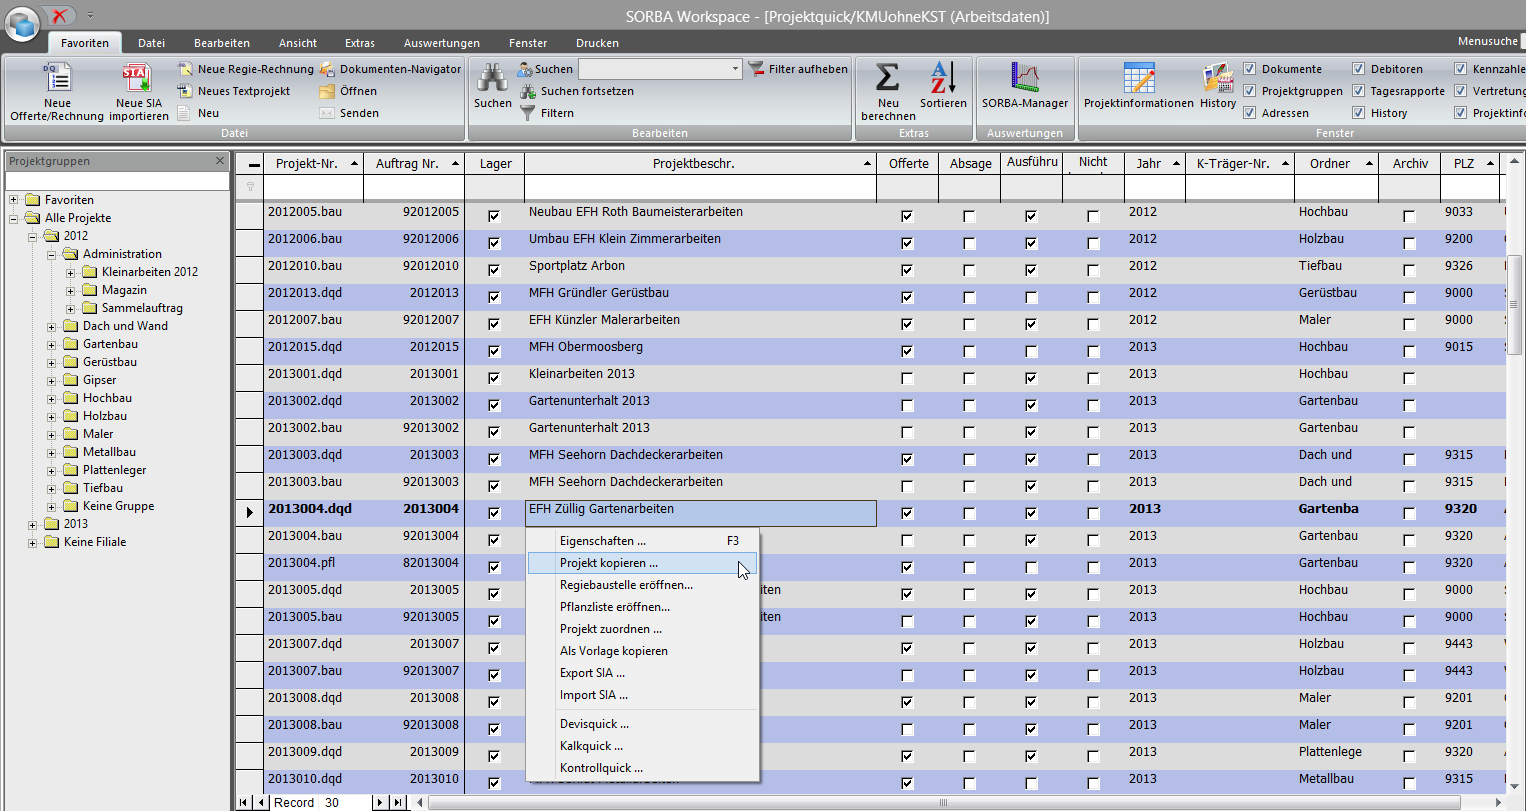Toggle the Debitoren window checkbox
The image size is (1526, 811).
[x=1358, y=69]
